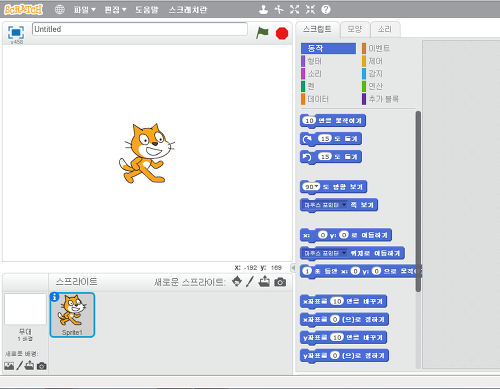Image resolution: width=500 pixels, height=389 pixels.
Task: Upload backdrop from file
Action: coord(29,366)
